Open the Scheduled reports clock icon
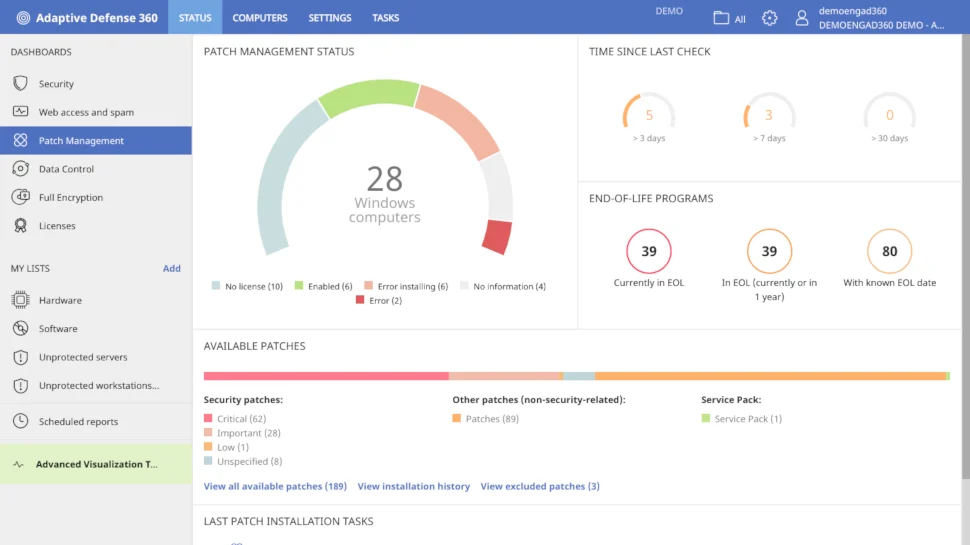The width and height of the screenshot is (970, 545). pyautogui.click(x=20, y=421)
